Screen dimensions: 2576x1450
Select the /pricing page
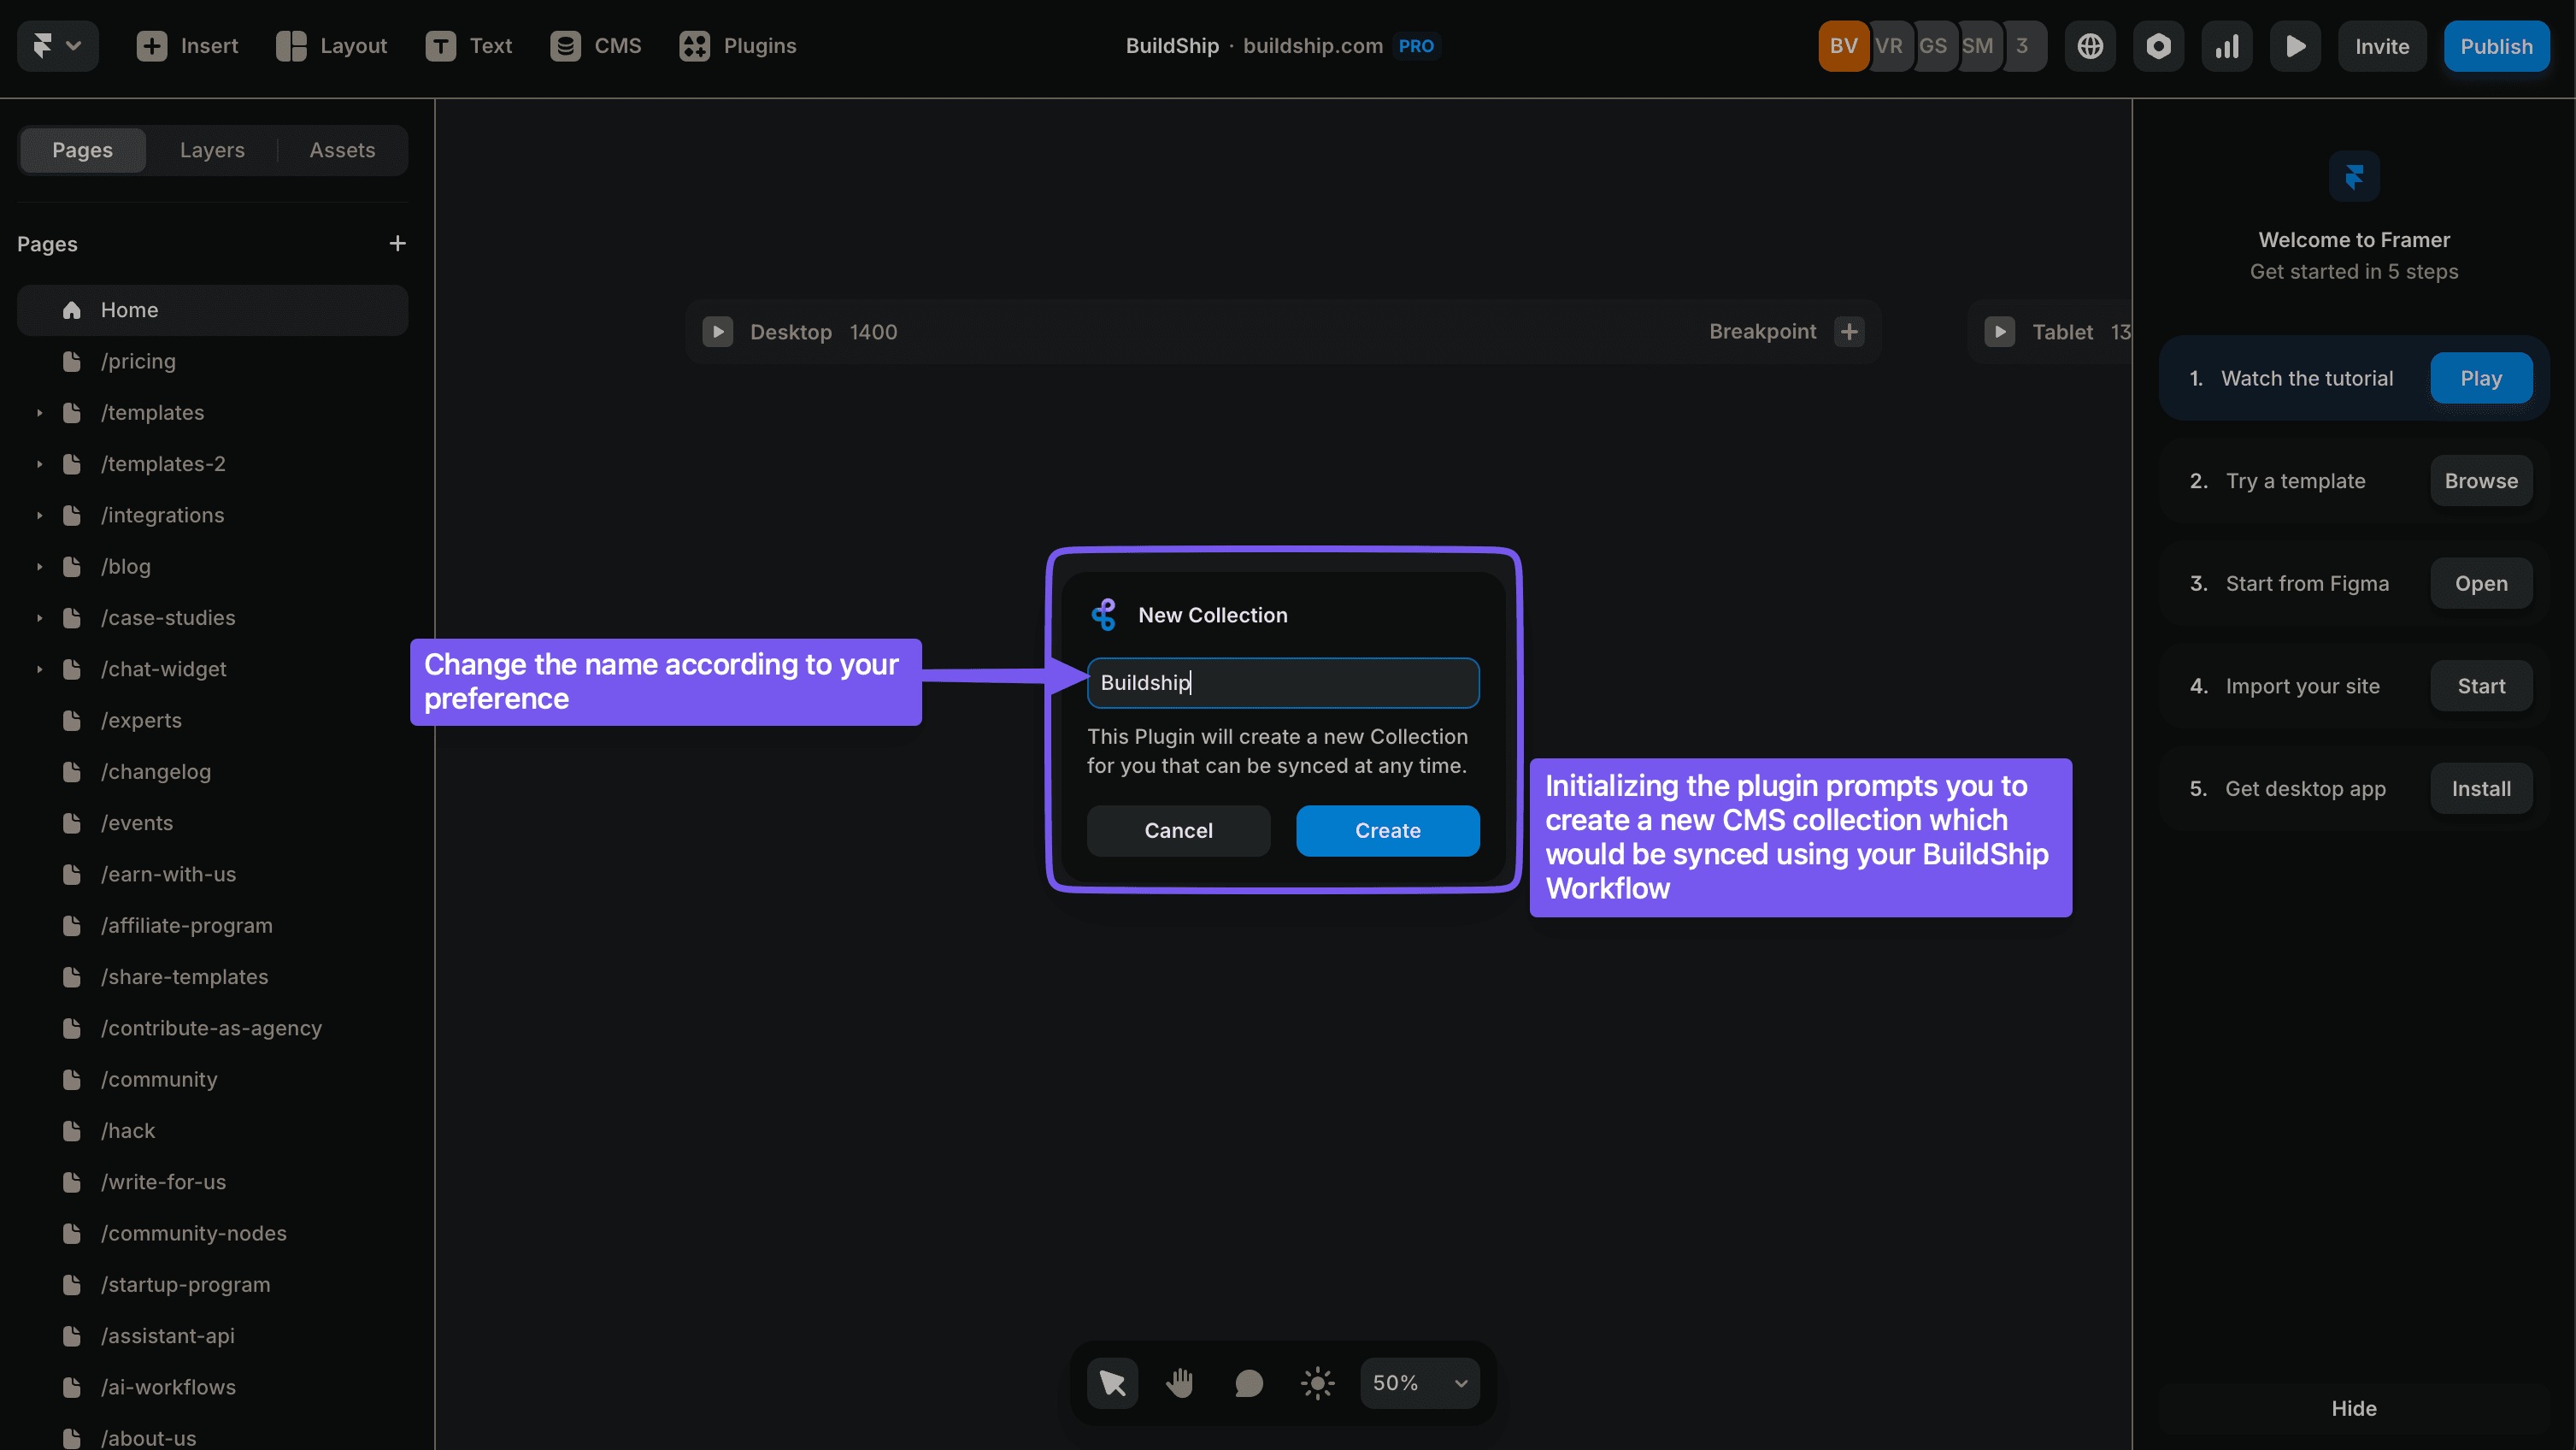[212, 361]
